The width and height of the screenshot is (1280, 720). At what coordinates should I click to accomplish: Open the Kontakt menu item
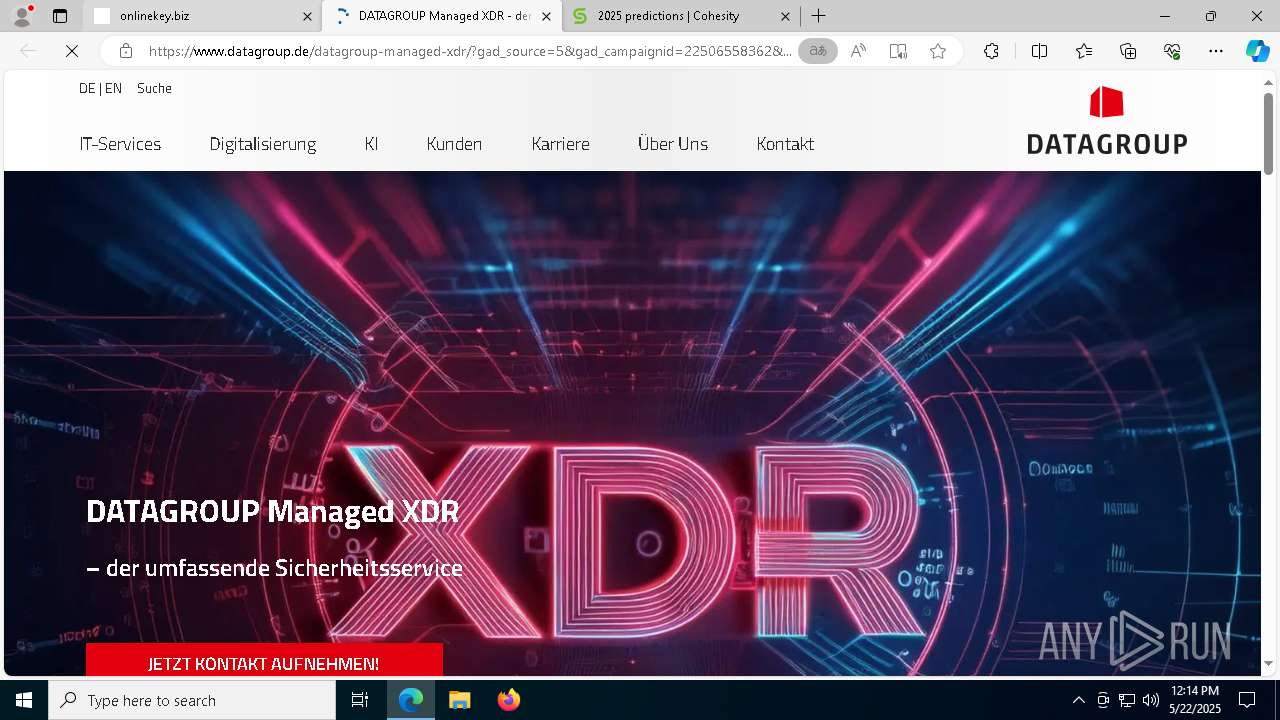coord(785,144)
